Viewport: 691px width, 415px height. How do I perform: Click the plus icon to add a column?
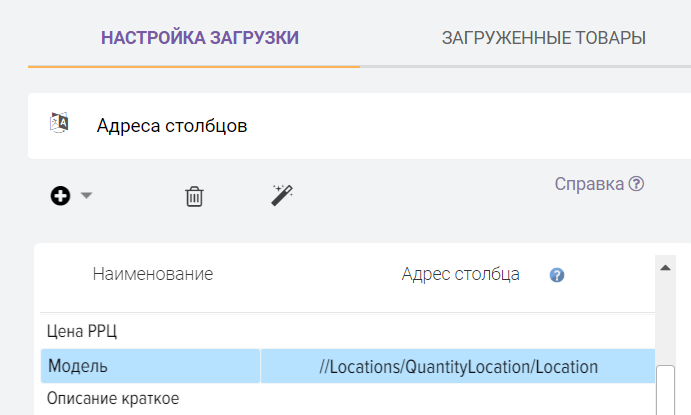click(60, 196)
